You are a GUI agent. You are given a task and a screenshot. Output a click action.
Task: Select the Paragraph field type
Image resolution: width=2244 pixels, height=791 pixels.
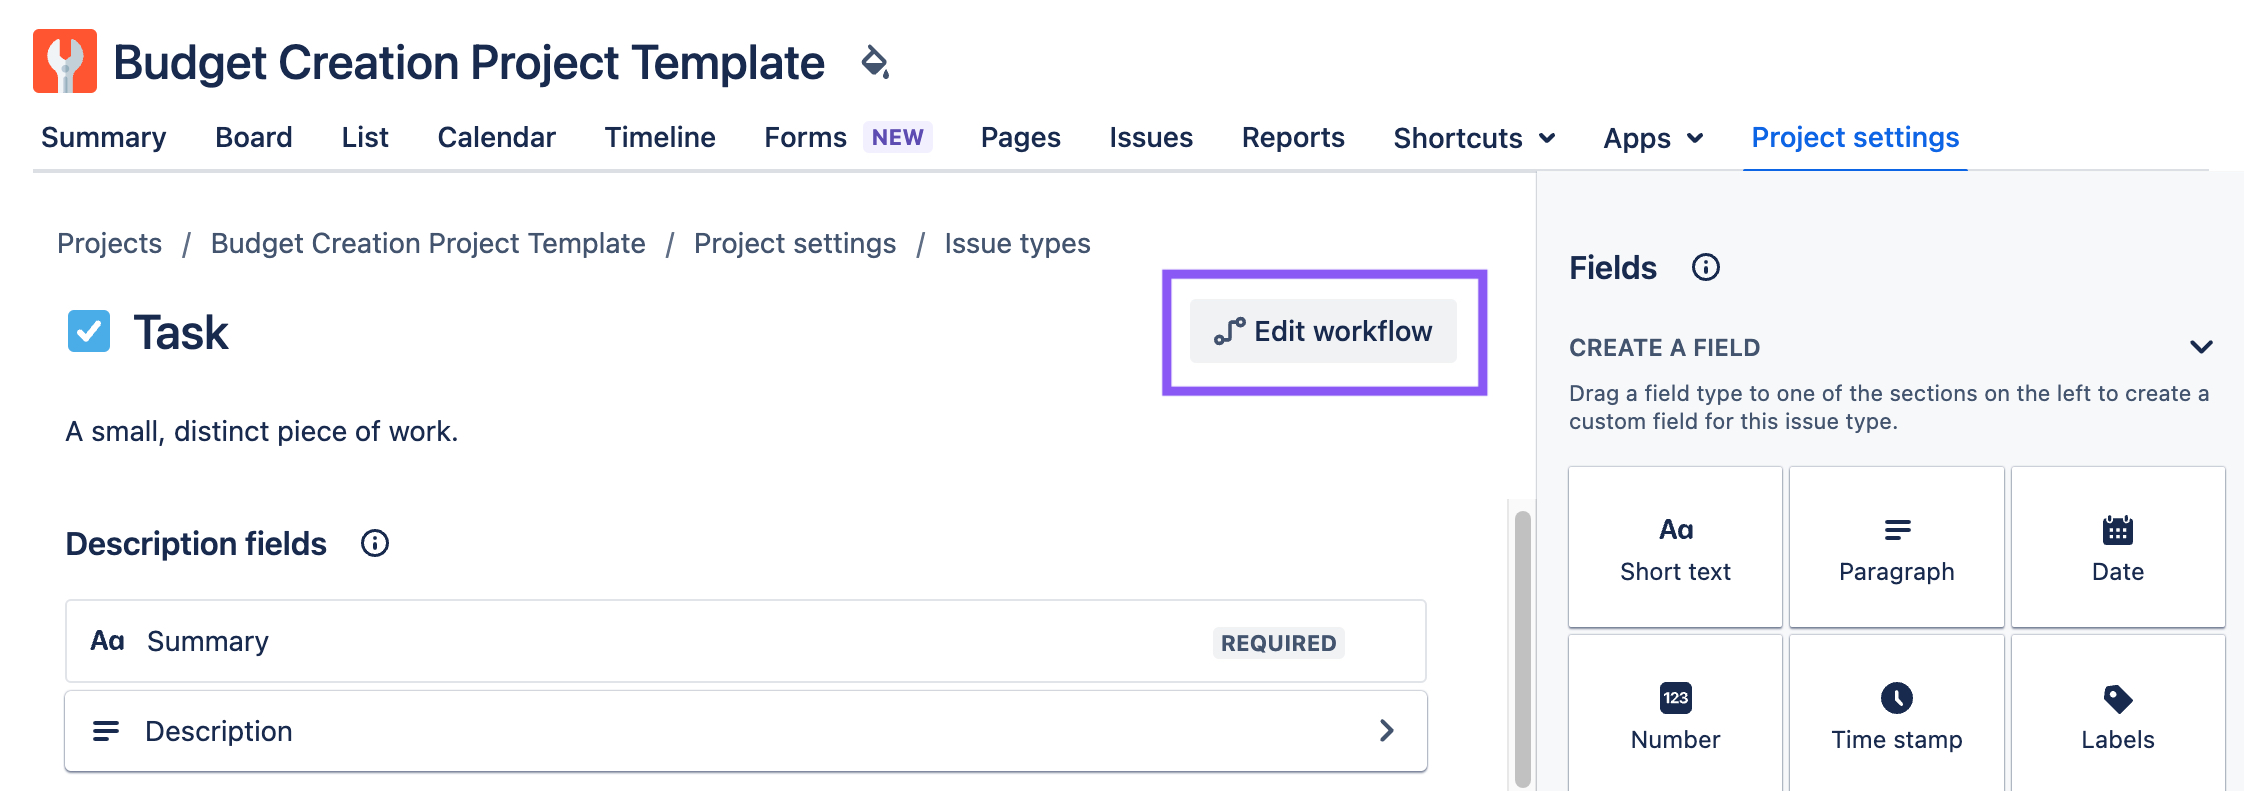1896,547
